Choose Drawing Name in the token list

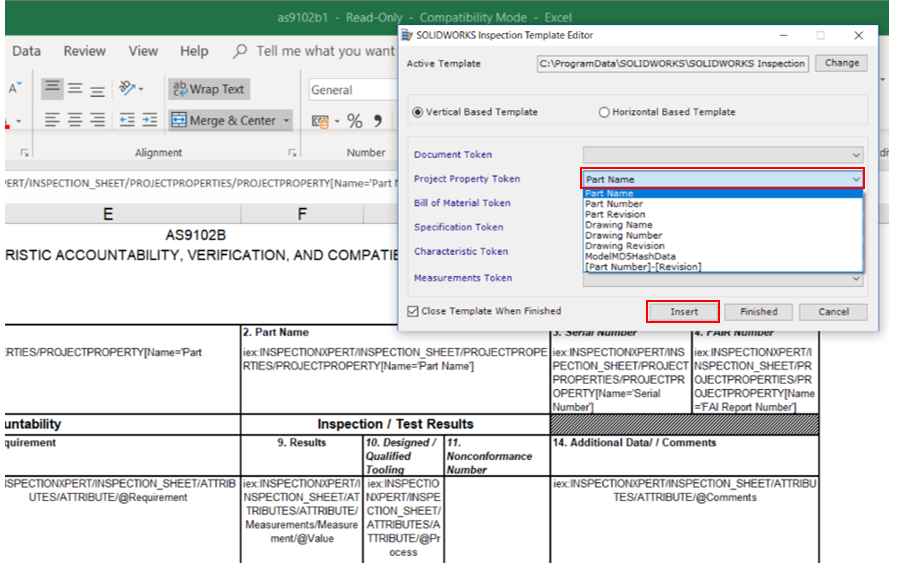[x=723, y=225]
